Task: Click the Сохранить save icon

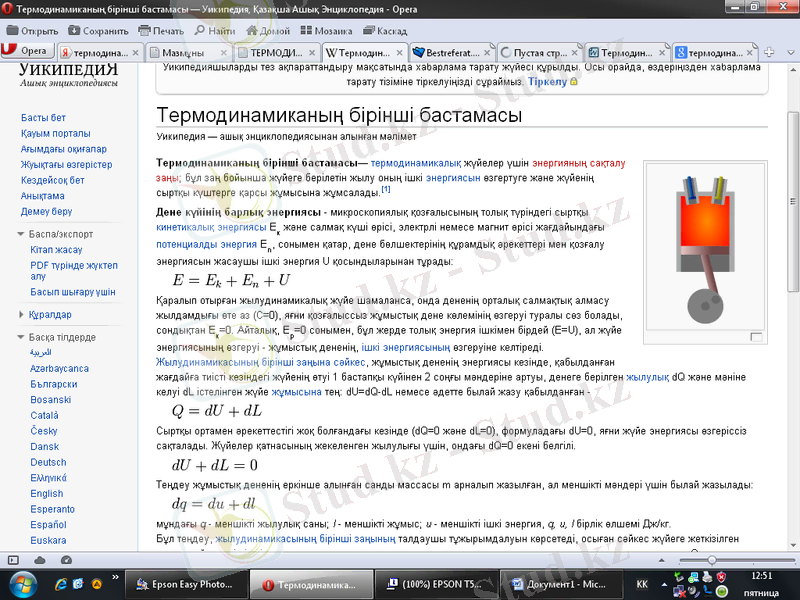Action: click(x=74, y=30)
